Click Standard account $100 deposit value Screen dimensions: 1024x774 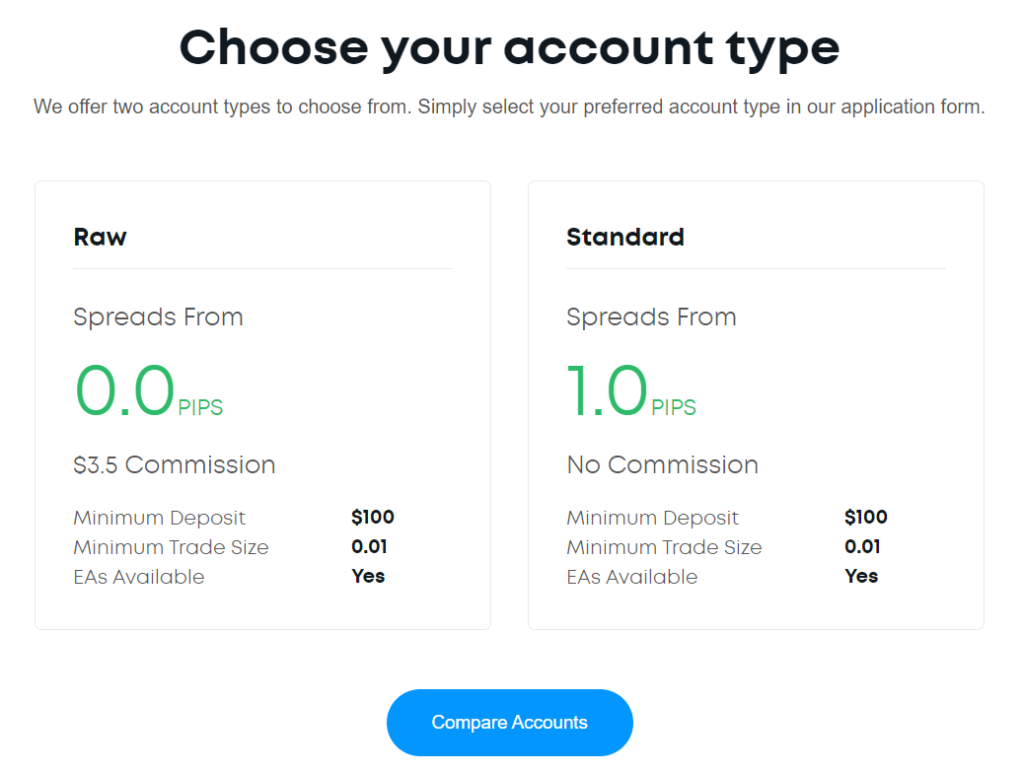[x=865, y=517]
